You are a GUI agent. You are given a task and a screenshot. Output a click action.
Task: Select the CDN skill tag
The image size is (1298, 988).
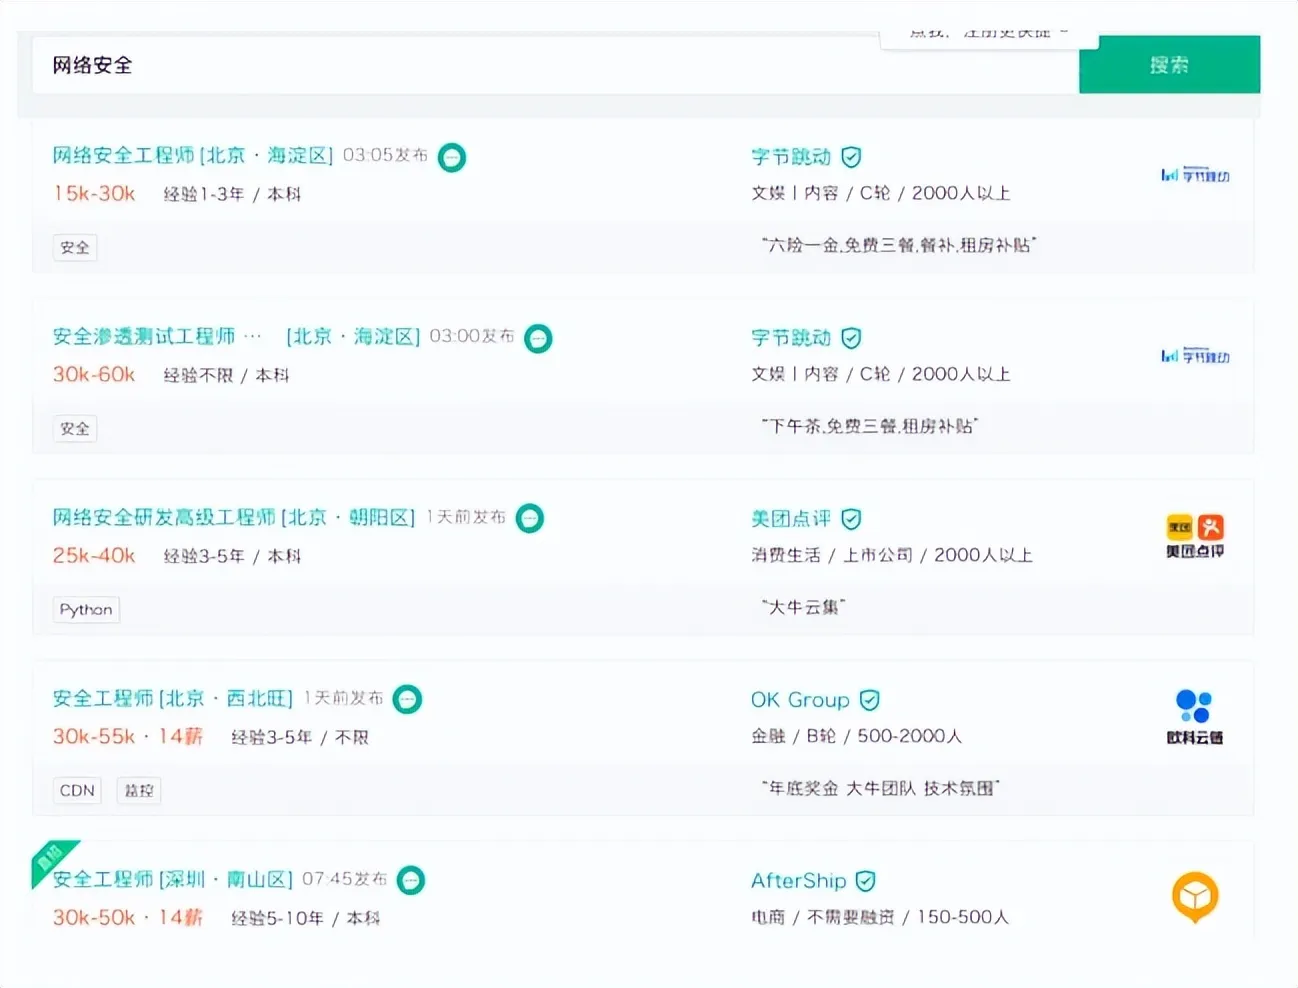77,791
